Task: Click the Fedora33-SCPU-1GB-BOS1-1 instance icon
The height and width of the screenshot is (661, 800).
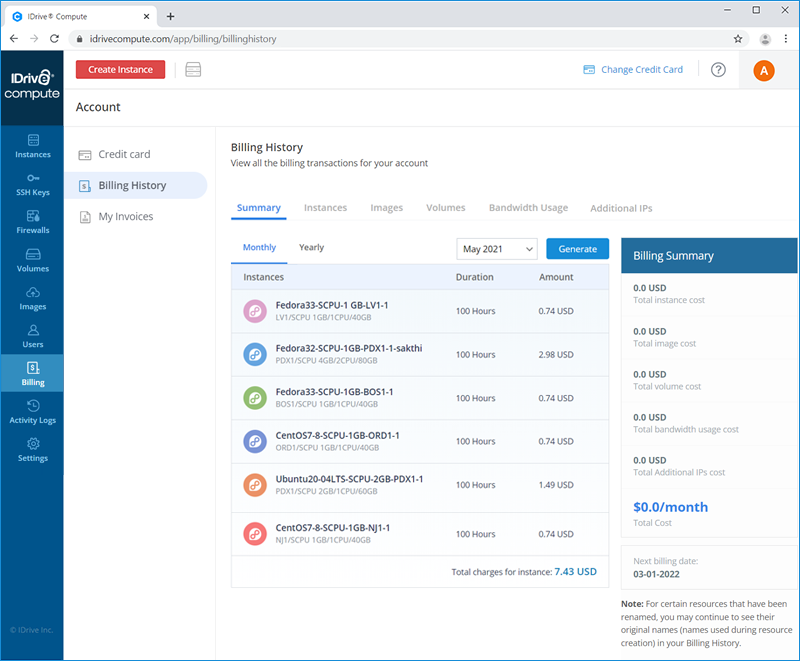Action: (x=255, y=398)
